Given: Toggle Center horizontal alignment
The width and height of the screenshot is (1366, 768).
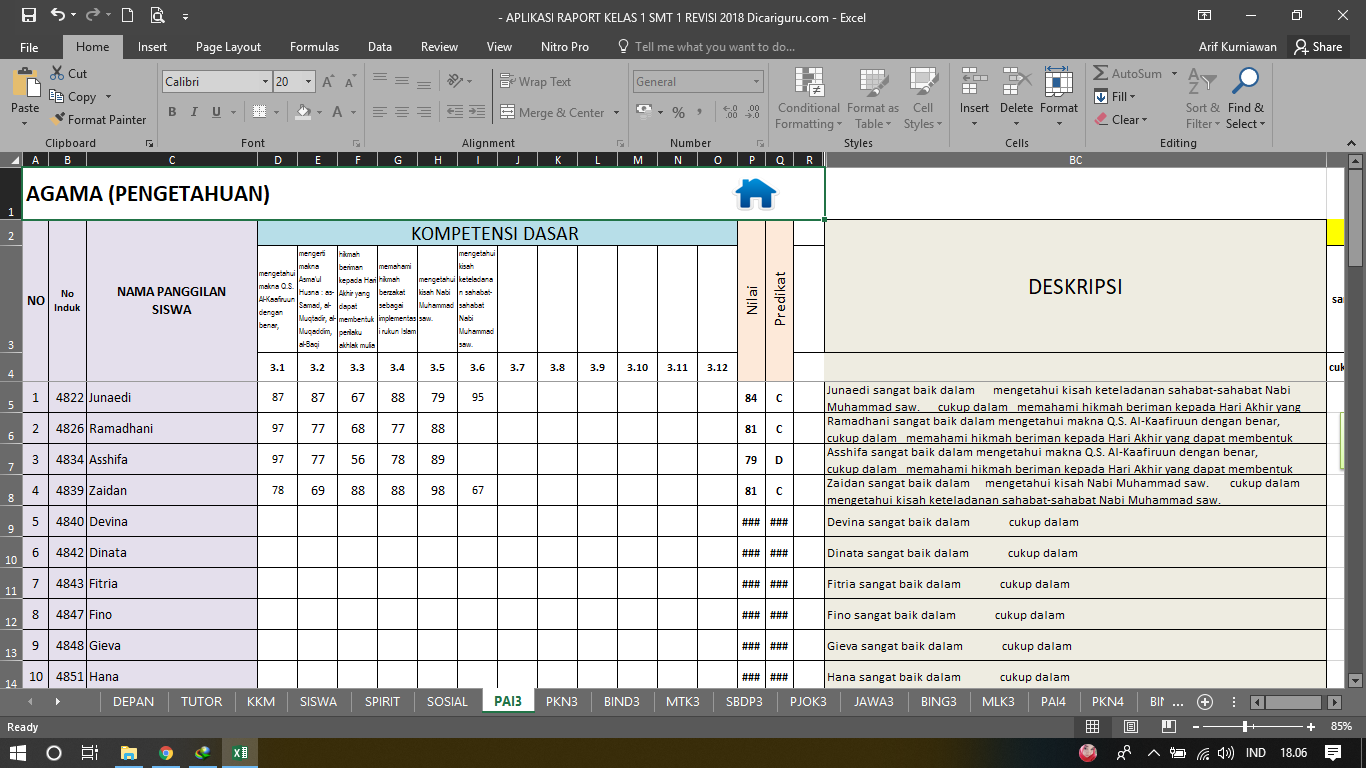Looking at the screenshot, I should point(402,112).
